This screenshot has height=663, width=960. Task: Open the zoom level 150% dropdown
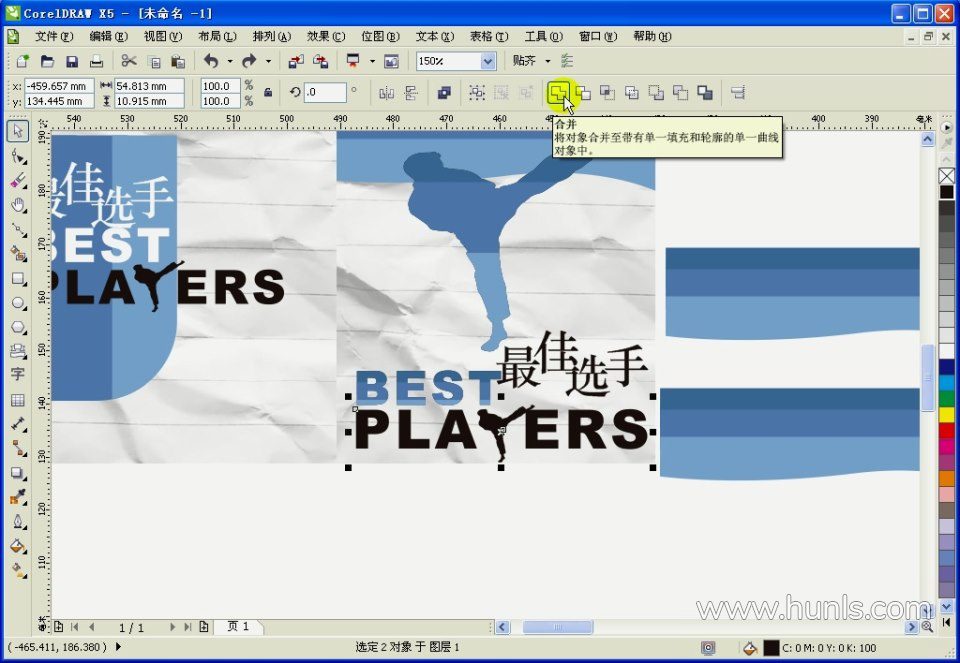(x=487, y=61)
